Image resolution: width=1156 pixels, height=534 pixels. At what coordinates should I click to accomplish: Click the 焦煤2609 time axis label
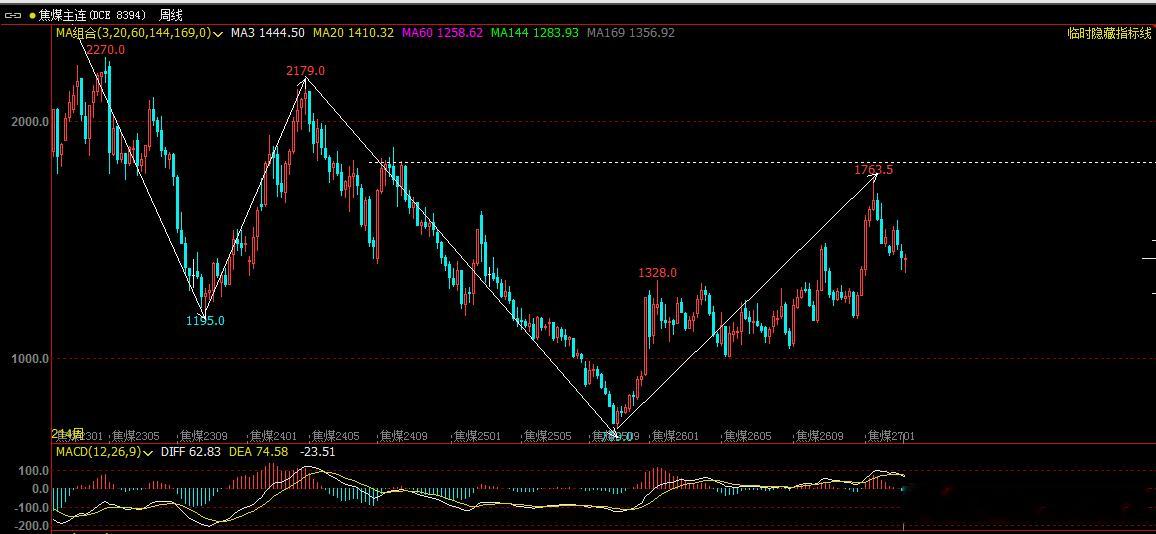point(819,436)
